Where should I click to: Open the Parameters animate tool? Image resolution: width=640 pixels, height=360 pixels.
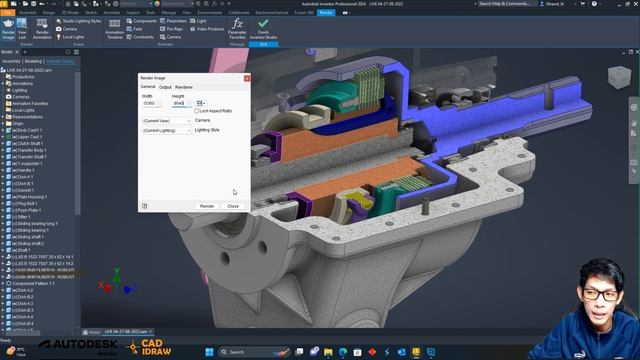click(173, 21)
